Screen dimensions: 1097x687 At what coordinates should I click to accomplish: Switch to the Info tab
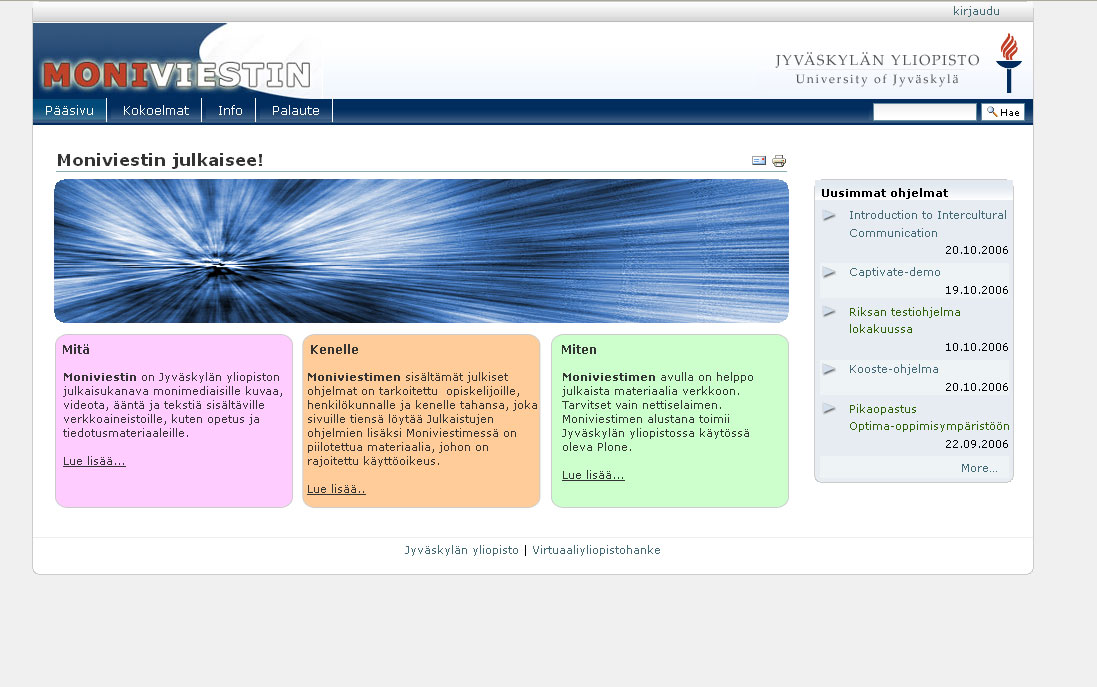tap(230, 111)
